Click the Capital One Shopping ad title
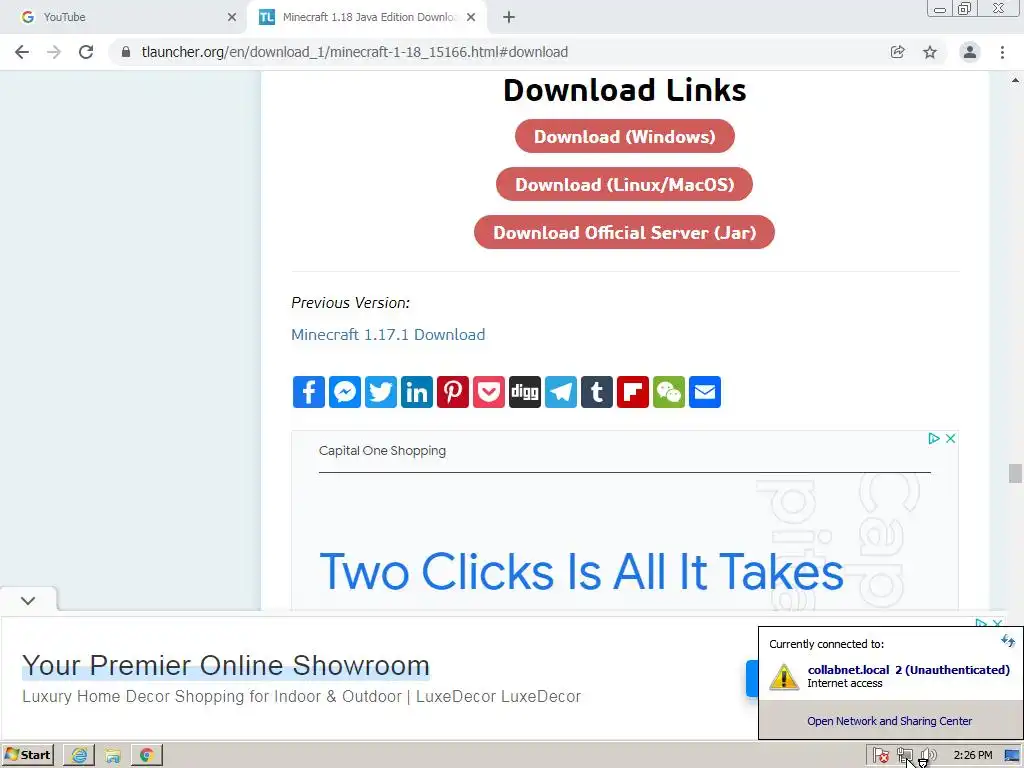Screen dimensions: 1024x768 382,451
